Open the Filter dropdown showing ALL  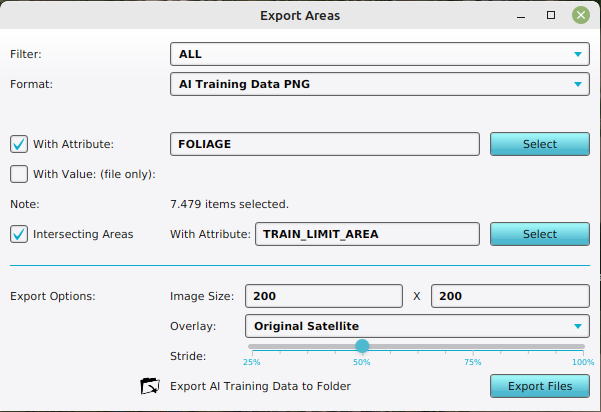(x=379, y=54)
